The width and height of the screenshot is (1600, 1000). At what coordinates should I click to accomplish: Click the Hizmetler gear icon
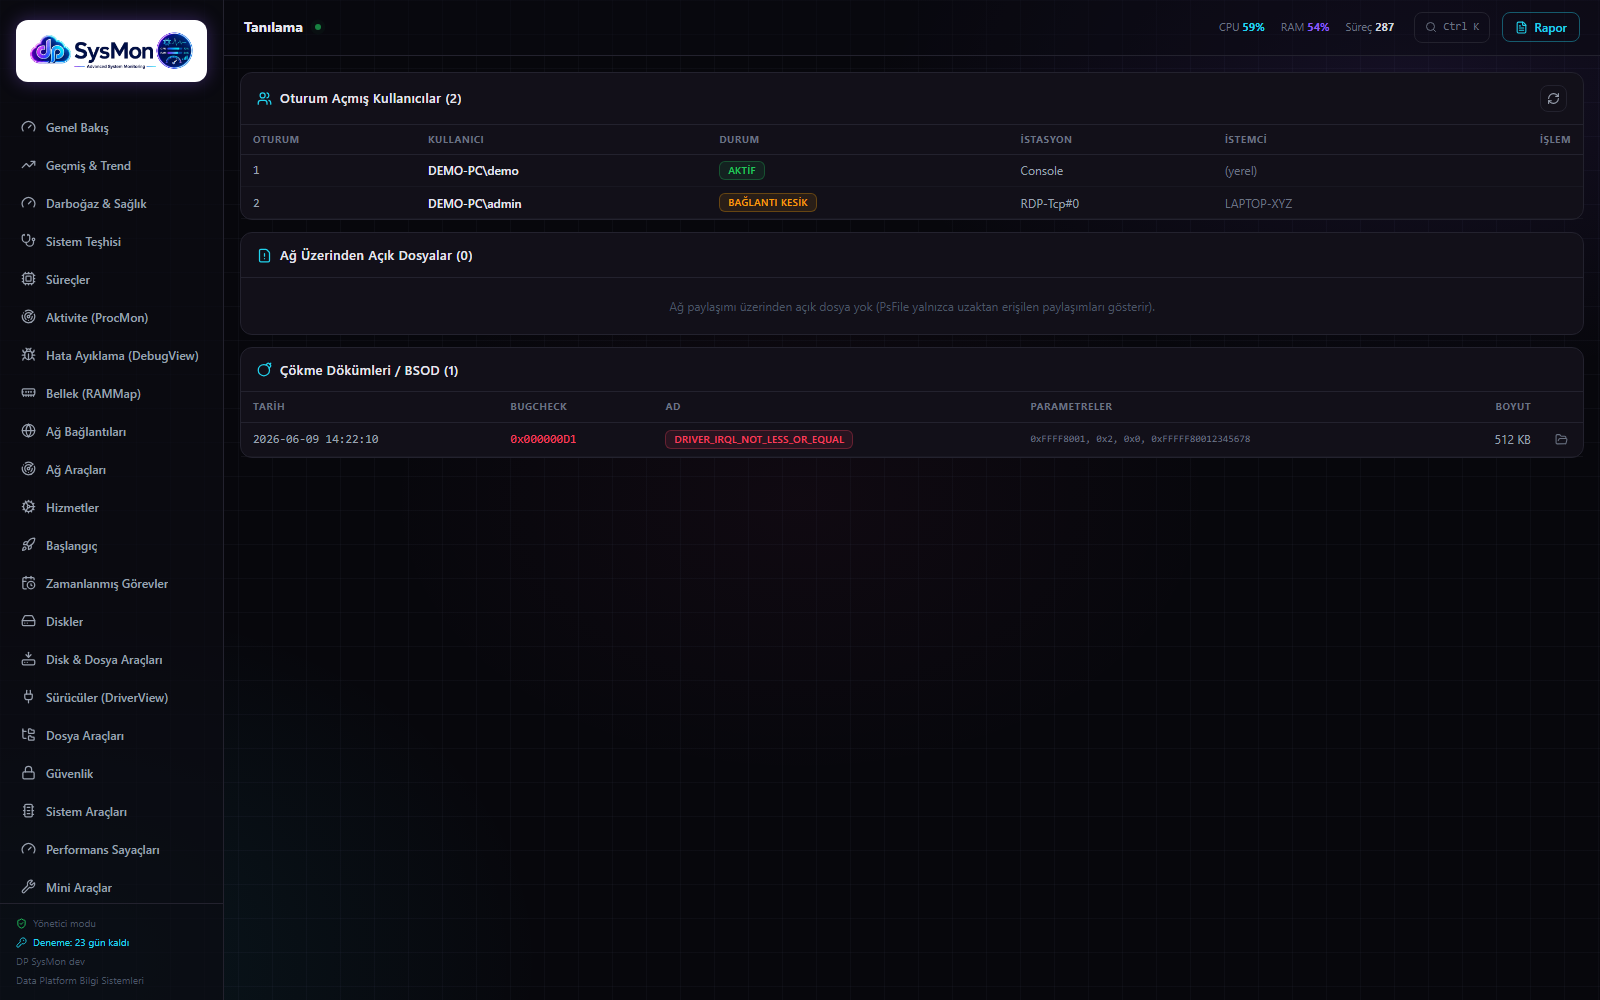coord(28,507)
